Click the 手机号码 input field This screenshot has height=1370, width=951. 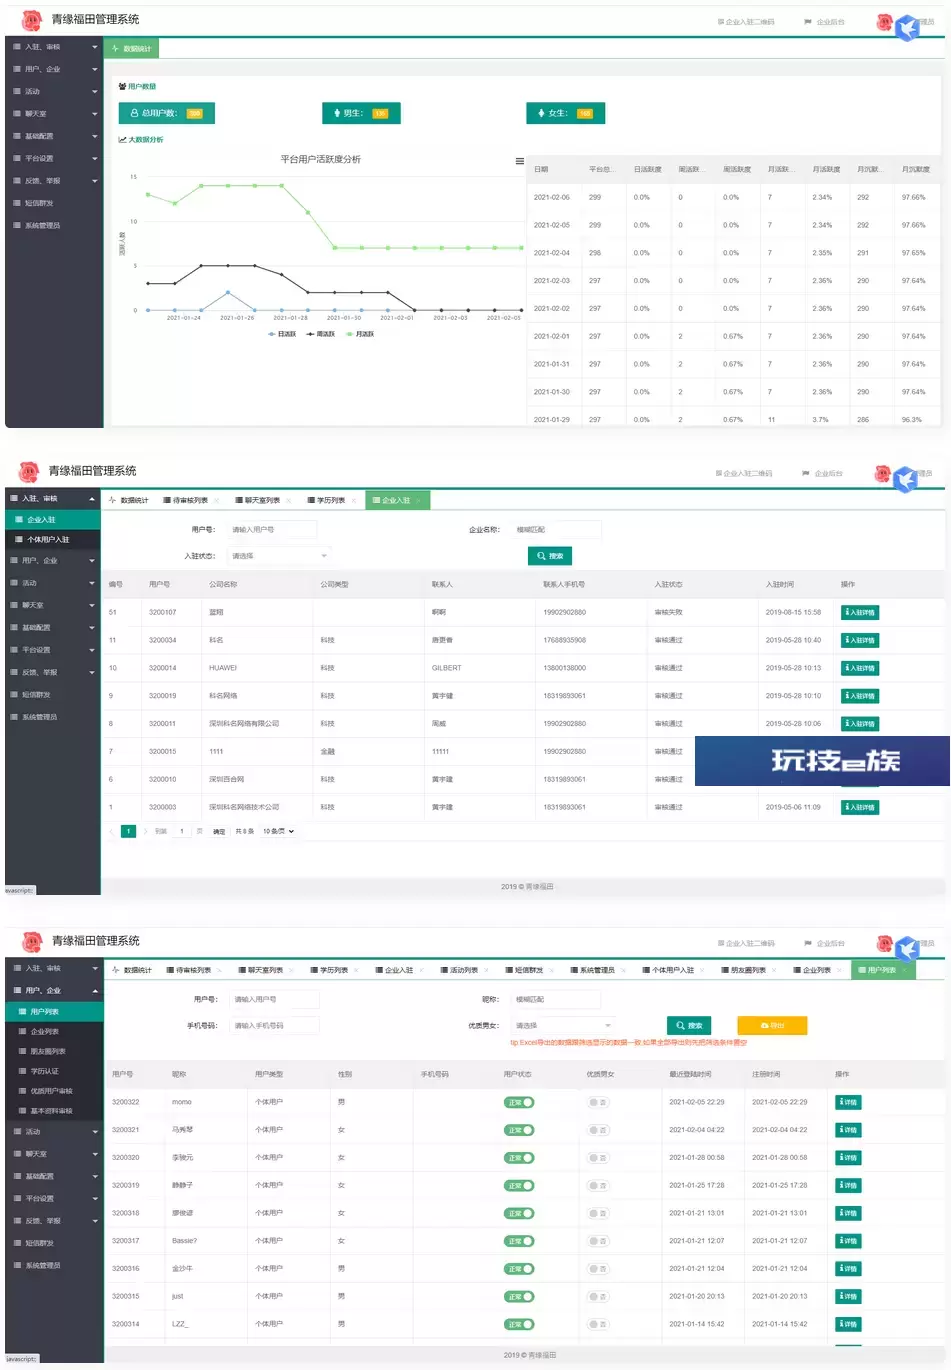275,1025
